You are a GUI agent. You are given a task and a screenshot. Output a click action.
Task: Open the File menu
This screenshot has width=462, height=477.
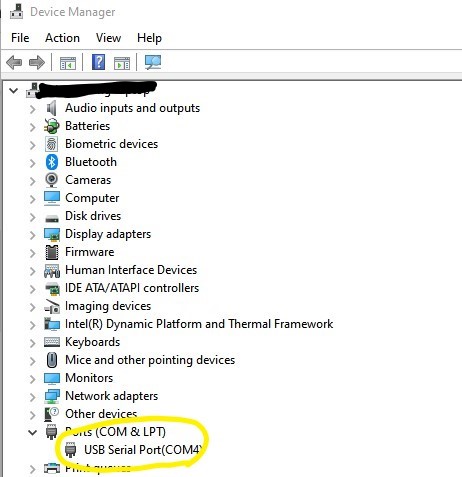[x=20, y=38]
